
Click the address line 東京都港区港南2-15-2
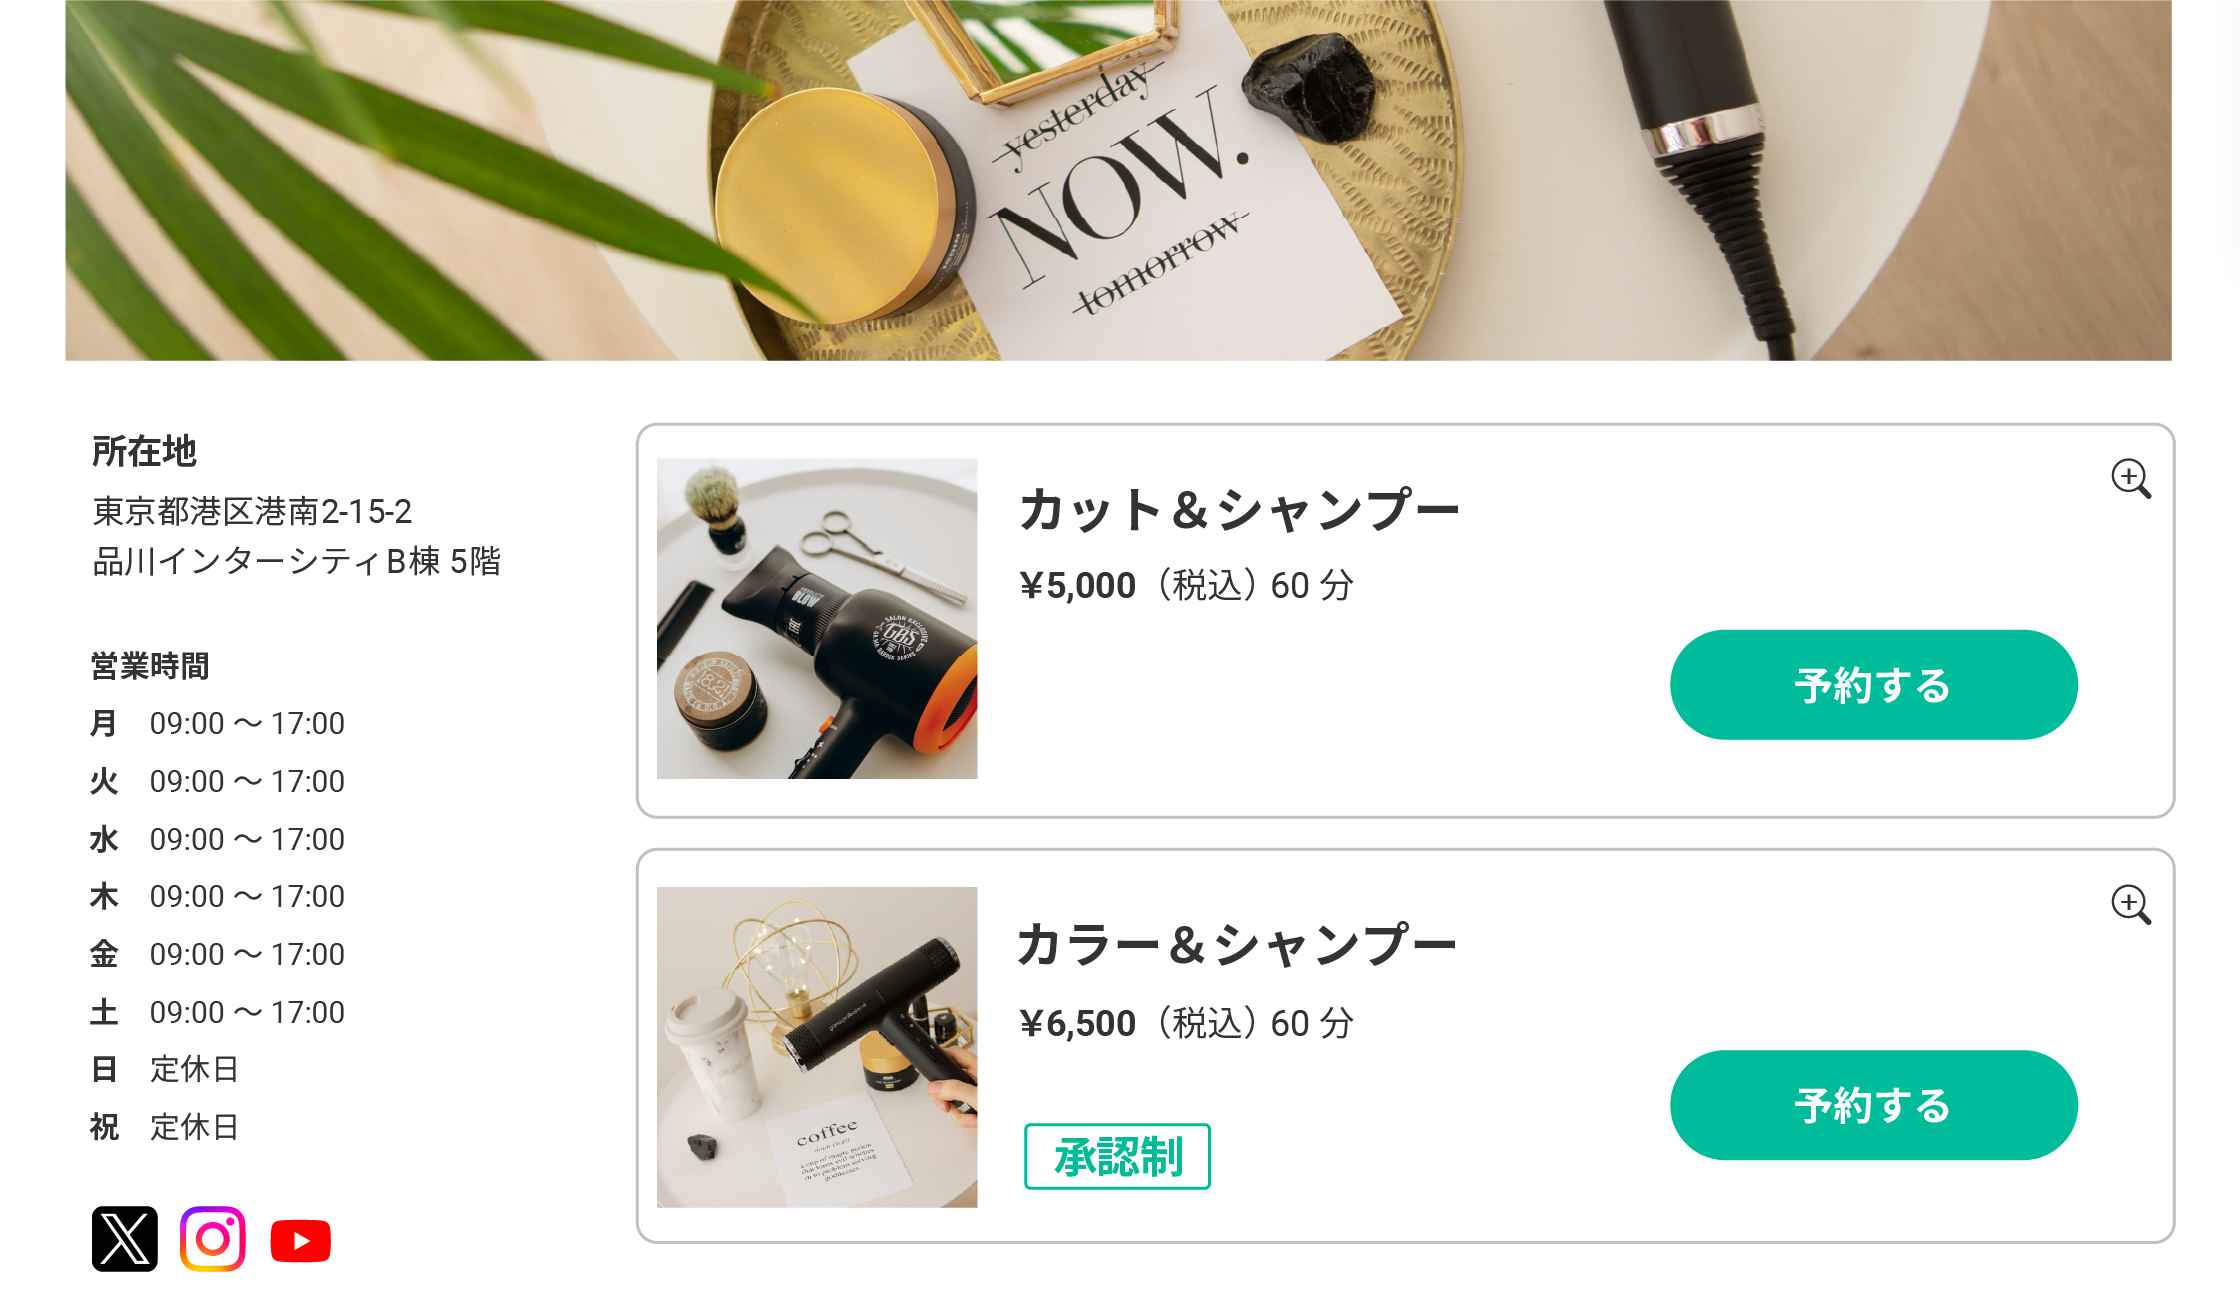click(x=252, y=512)
